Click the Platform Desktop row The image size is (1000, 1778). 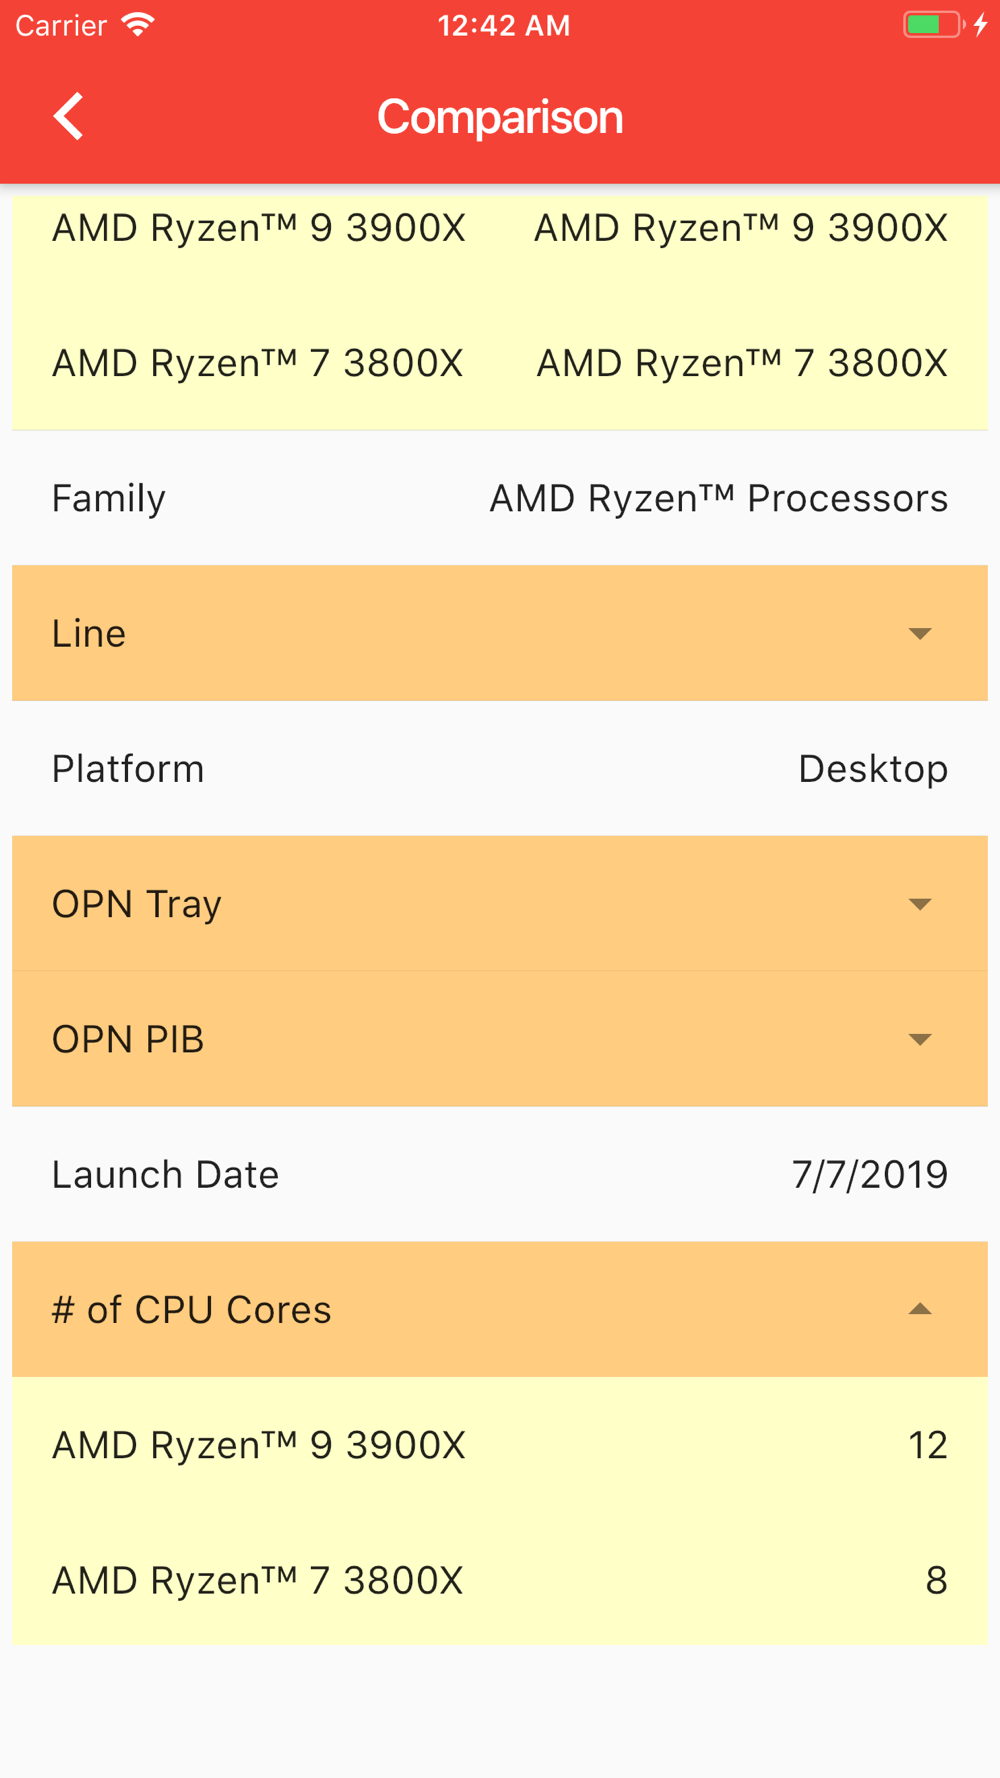[500, 768]
